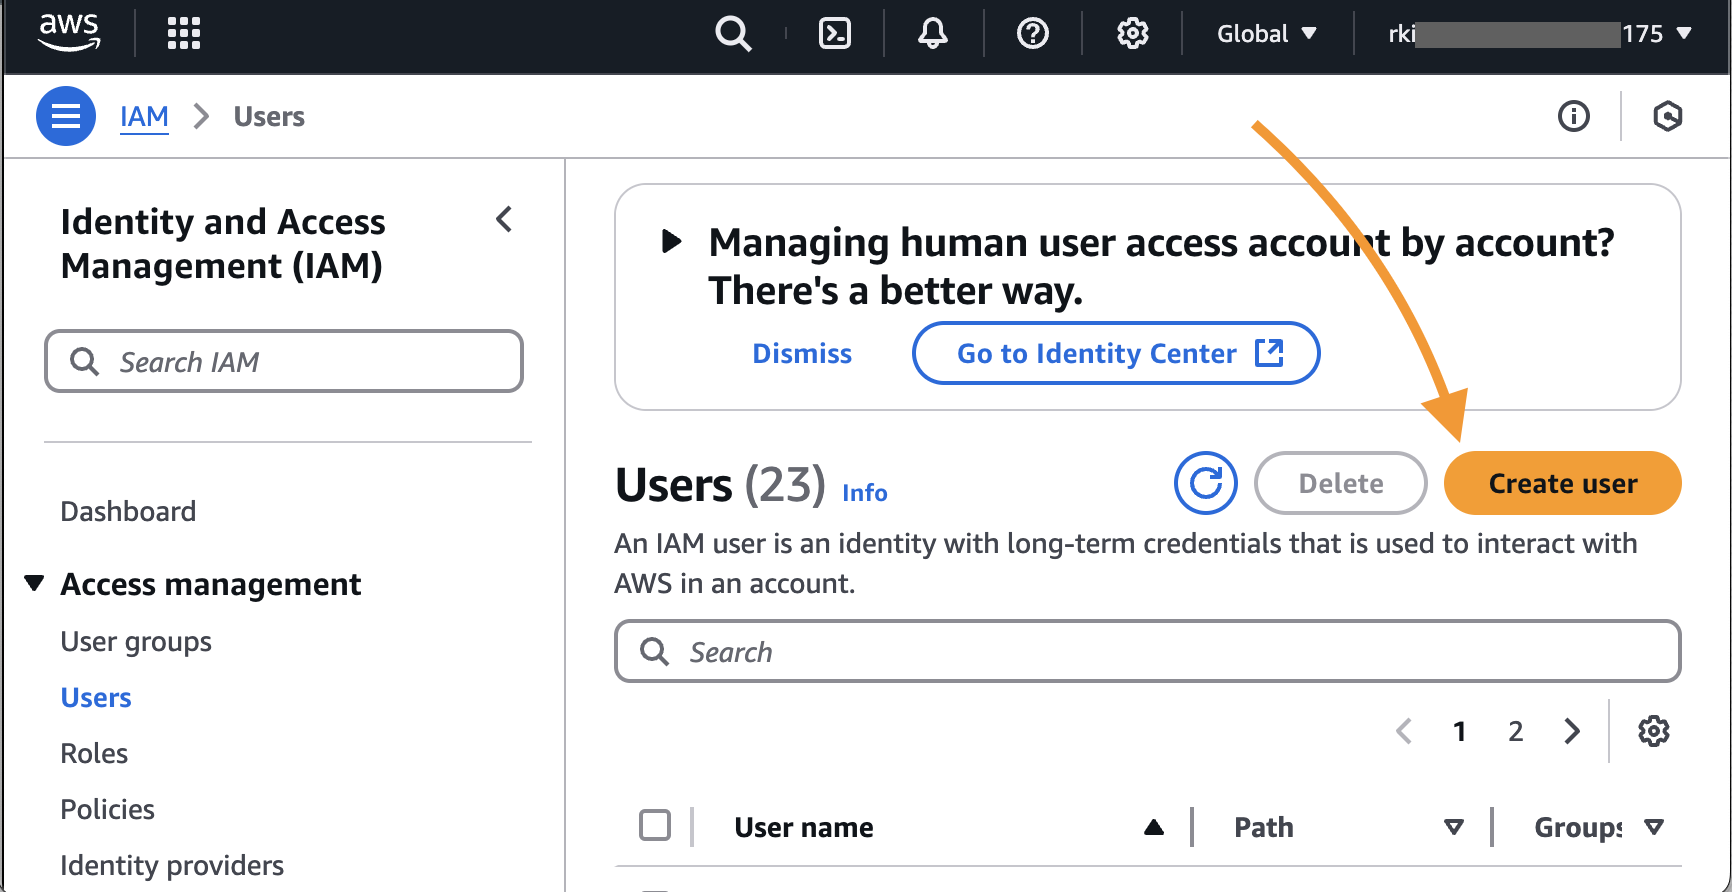This screenshot has height=892, width=1732.
Task: Click the external link icon in Identity Center button
Action: (1269, 353)
